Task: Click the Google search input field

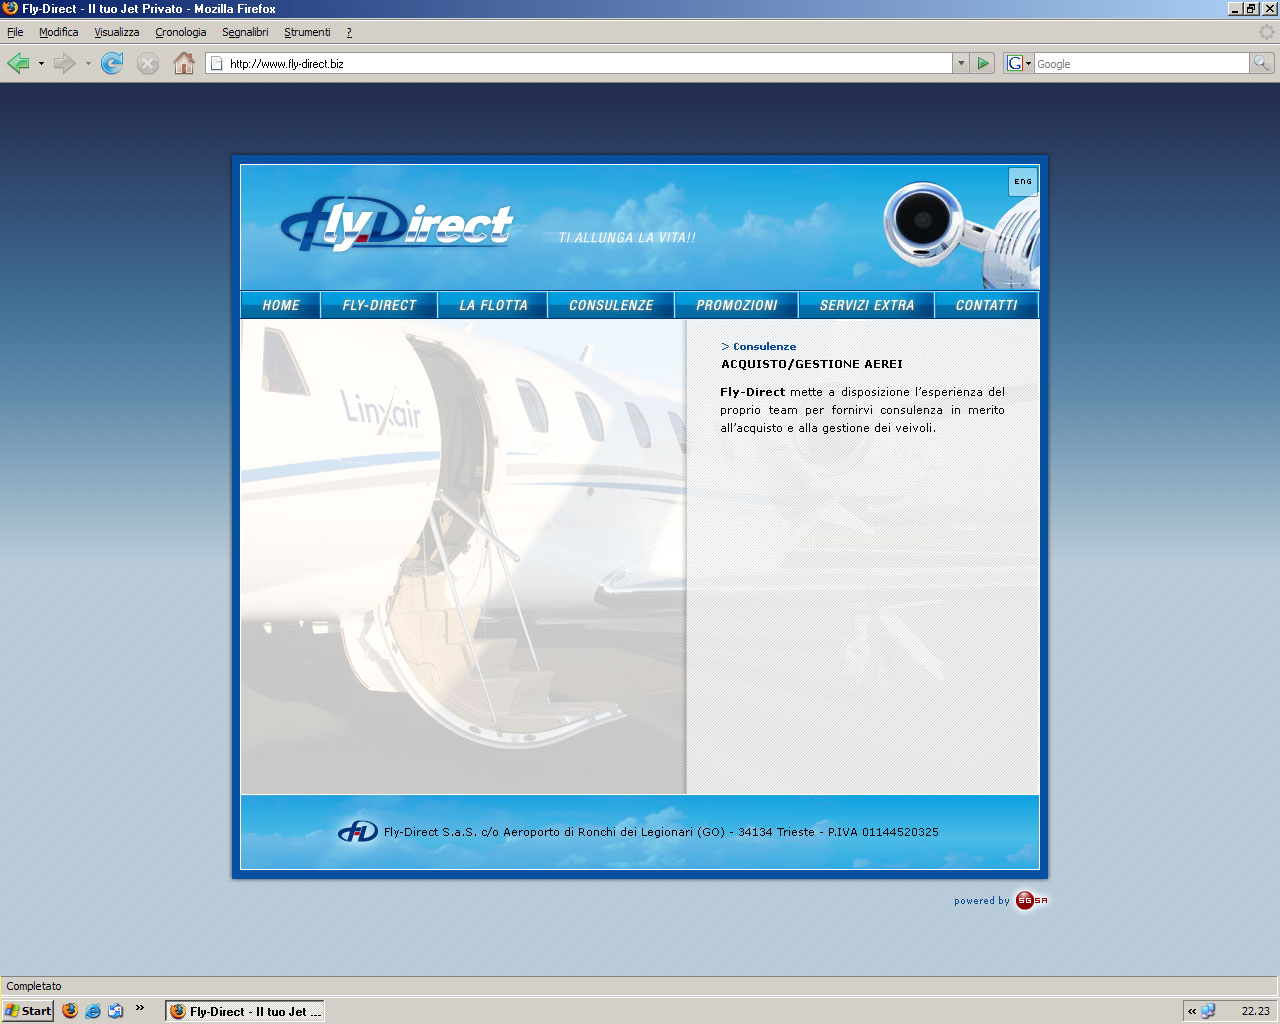Action: pos(1140,63)
